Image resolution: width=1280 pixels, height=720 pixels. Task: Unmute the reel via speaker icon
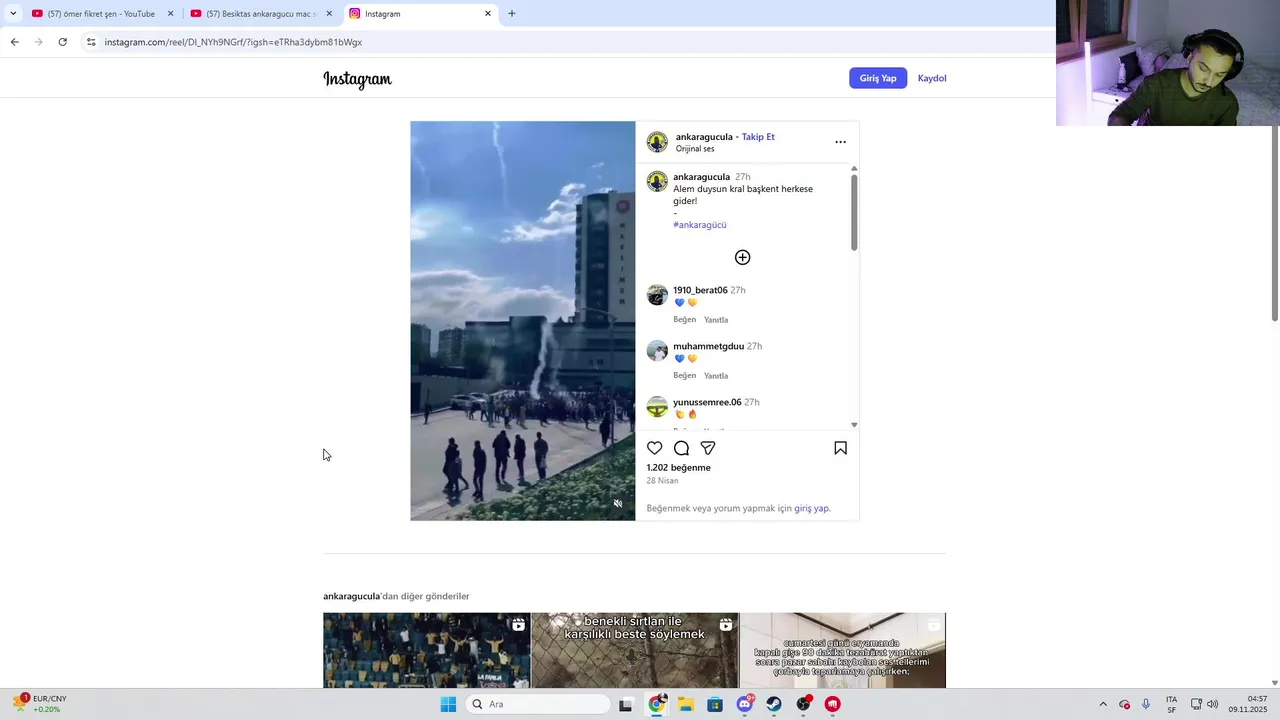618,504
